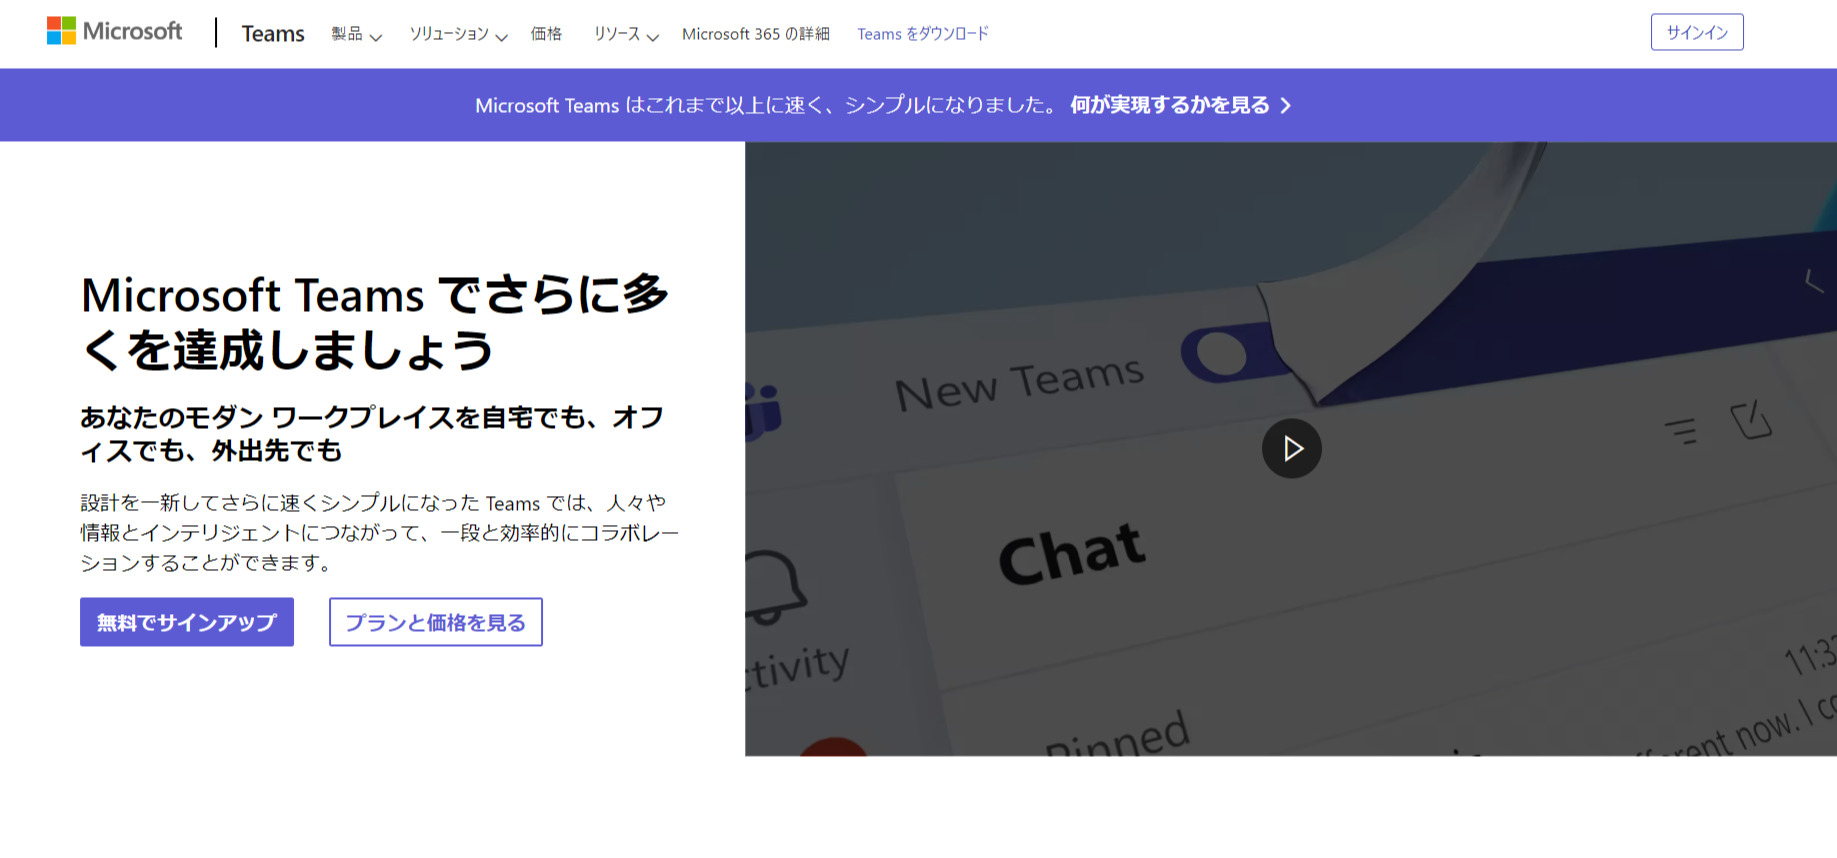This screenshot has width=1837, height=858.
Task: Open Microsoft 365 の詳細 link
Action: pyautogui.click(x=756, y=34)
